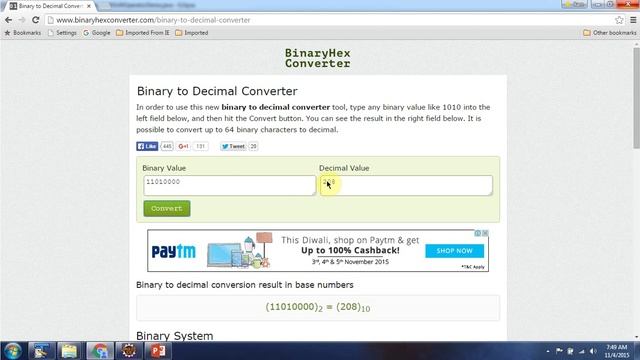Viewport: 640px width, 360px height.
Task: Click the Facebook like count 445
Action: click(167, 146)
